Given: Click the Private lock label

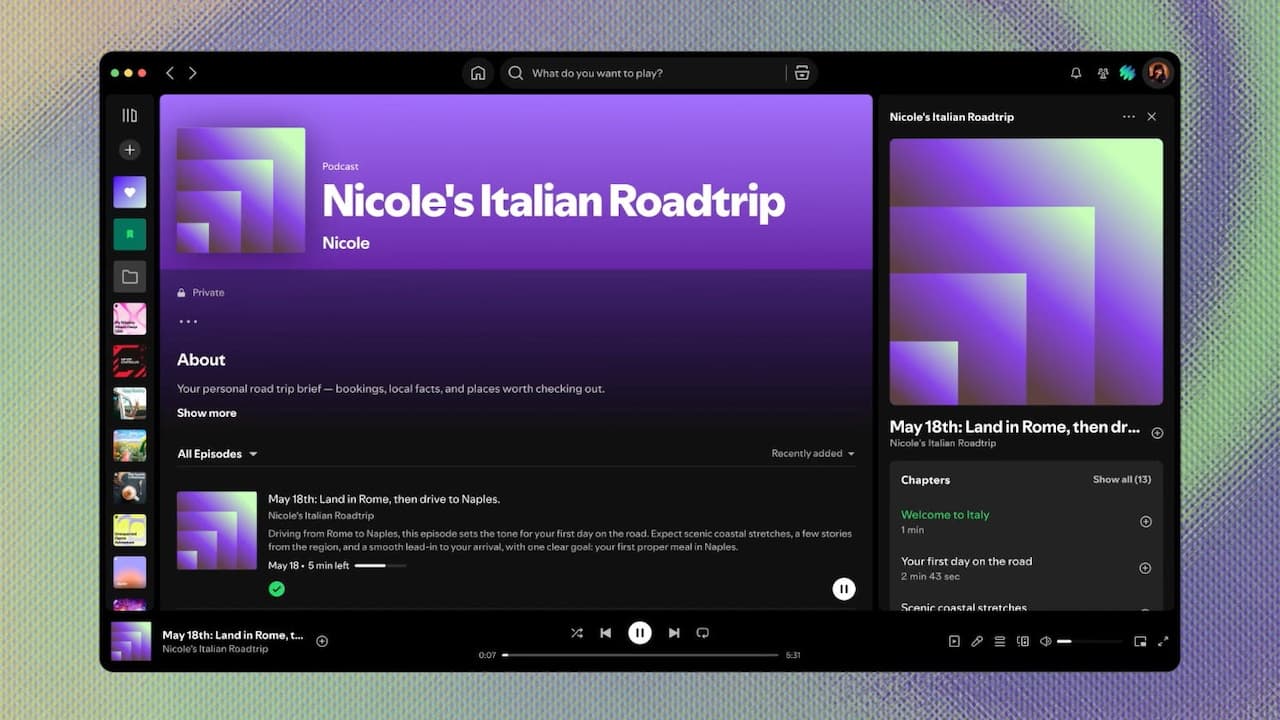Looking at the screenshot, I should [201, 293].
